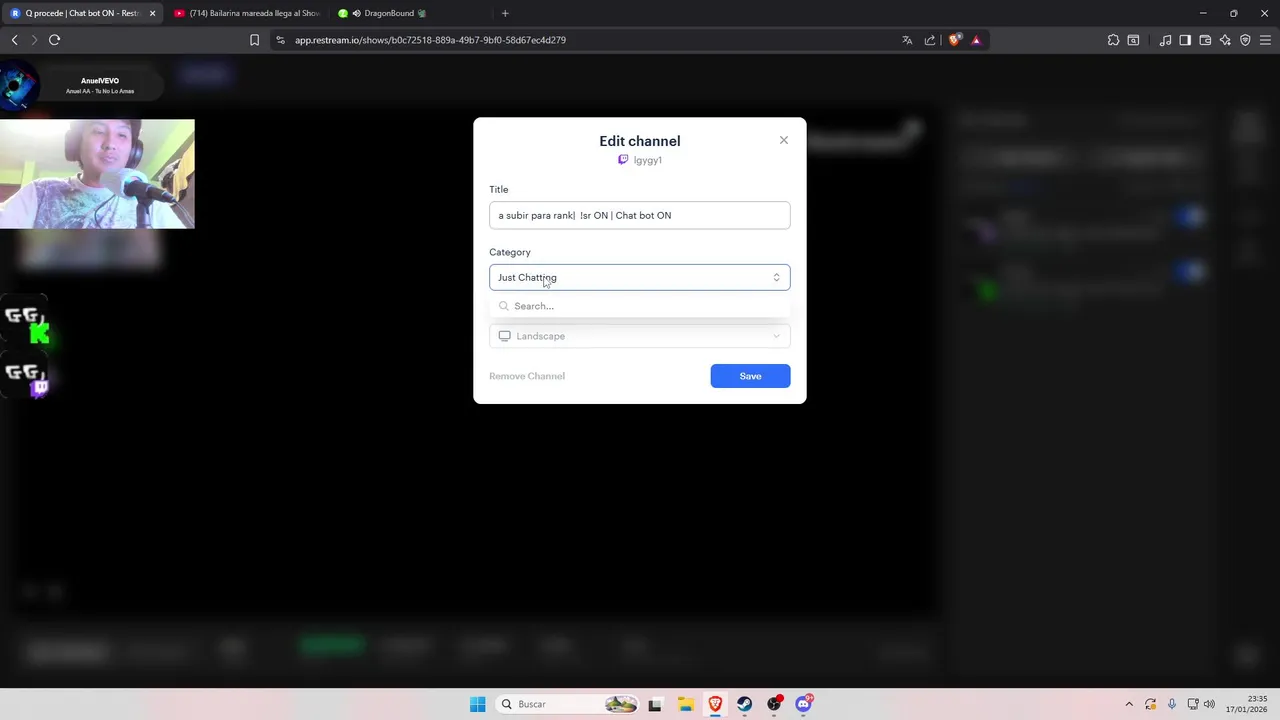
Task: Show hidden system tray icons
Action: pyautogui.click(x=1129, y=704)
